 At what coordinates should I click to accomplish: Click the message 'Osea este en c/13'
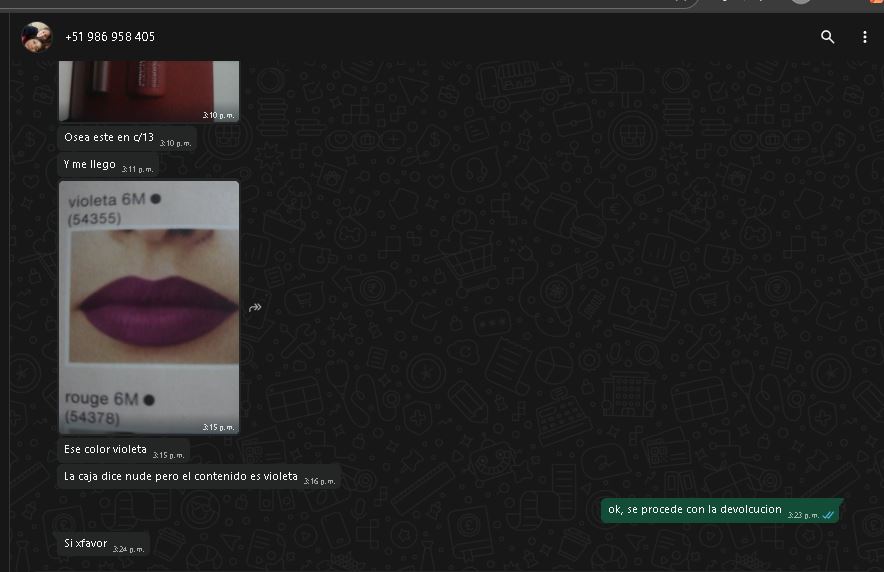coord(109,138)
